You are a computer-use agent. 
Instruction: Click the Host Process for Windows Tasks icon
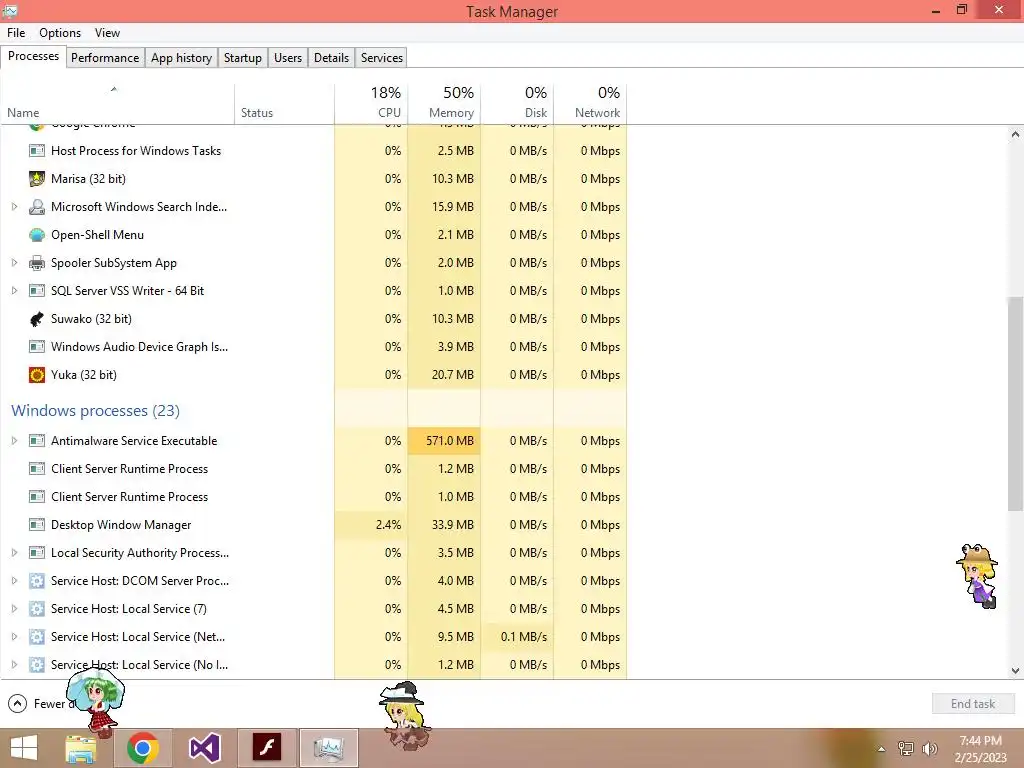37,150
